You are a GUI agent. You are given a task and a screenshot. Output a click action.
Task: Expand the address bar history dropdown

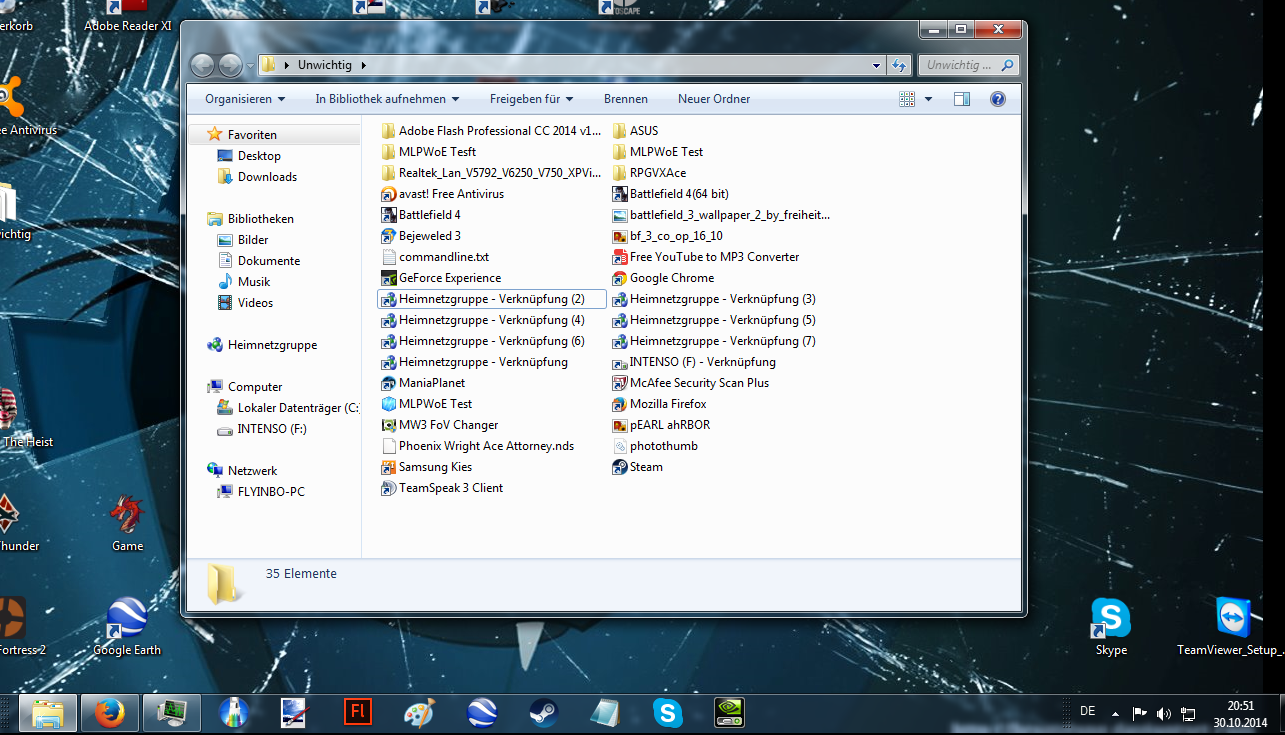click(x=877, y=65)
